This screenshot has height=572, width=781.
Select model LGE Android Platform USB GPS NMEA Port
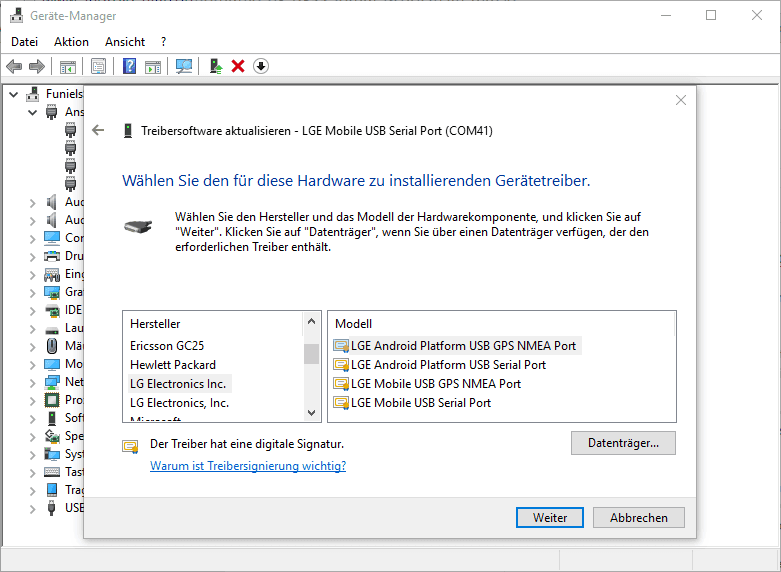pos(457,346)
